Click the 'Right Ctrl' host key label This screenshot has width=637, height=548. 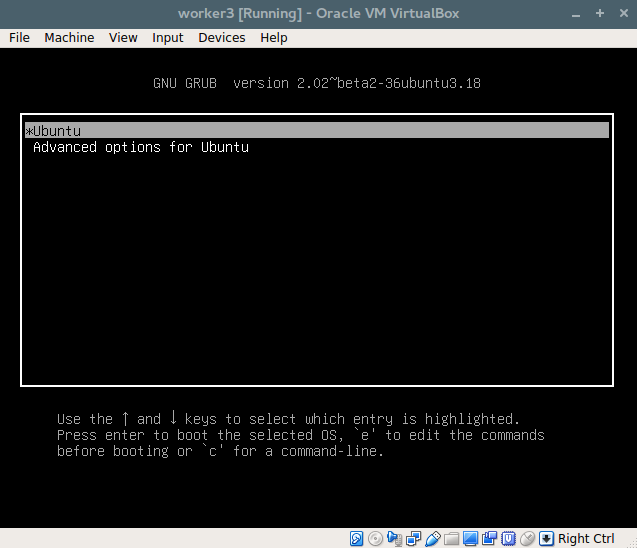[586, 539]
